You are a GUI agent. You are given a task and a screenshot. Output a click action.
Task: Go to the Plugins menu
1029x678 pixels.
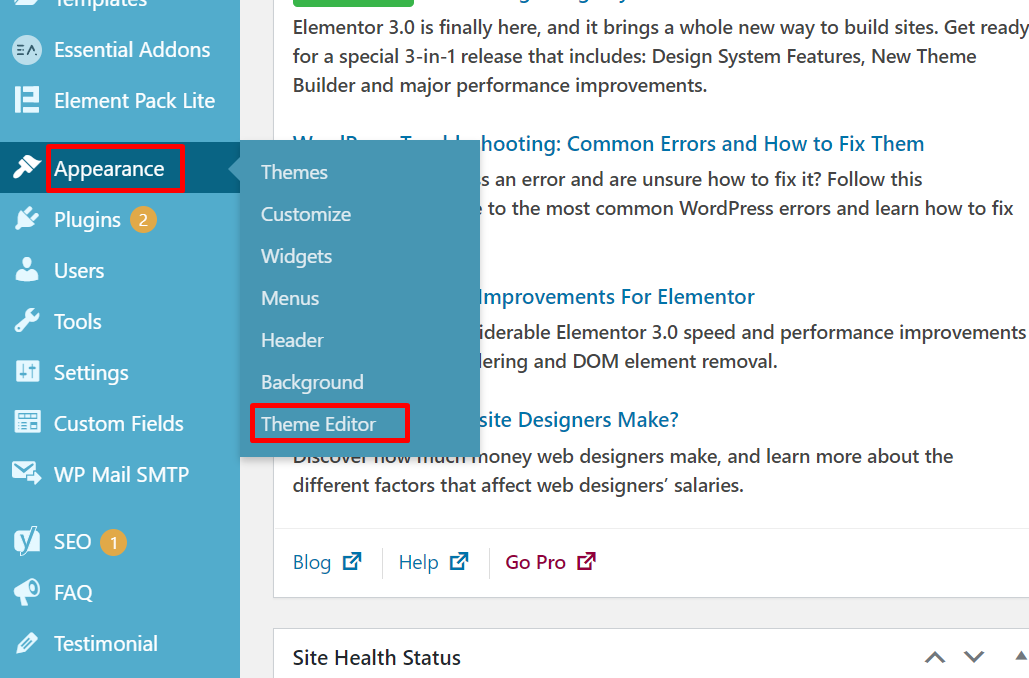[x=120, y=219]
